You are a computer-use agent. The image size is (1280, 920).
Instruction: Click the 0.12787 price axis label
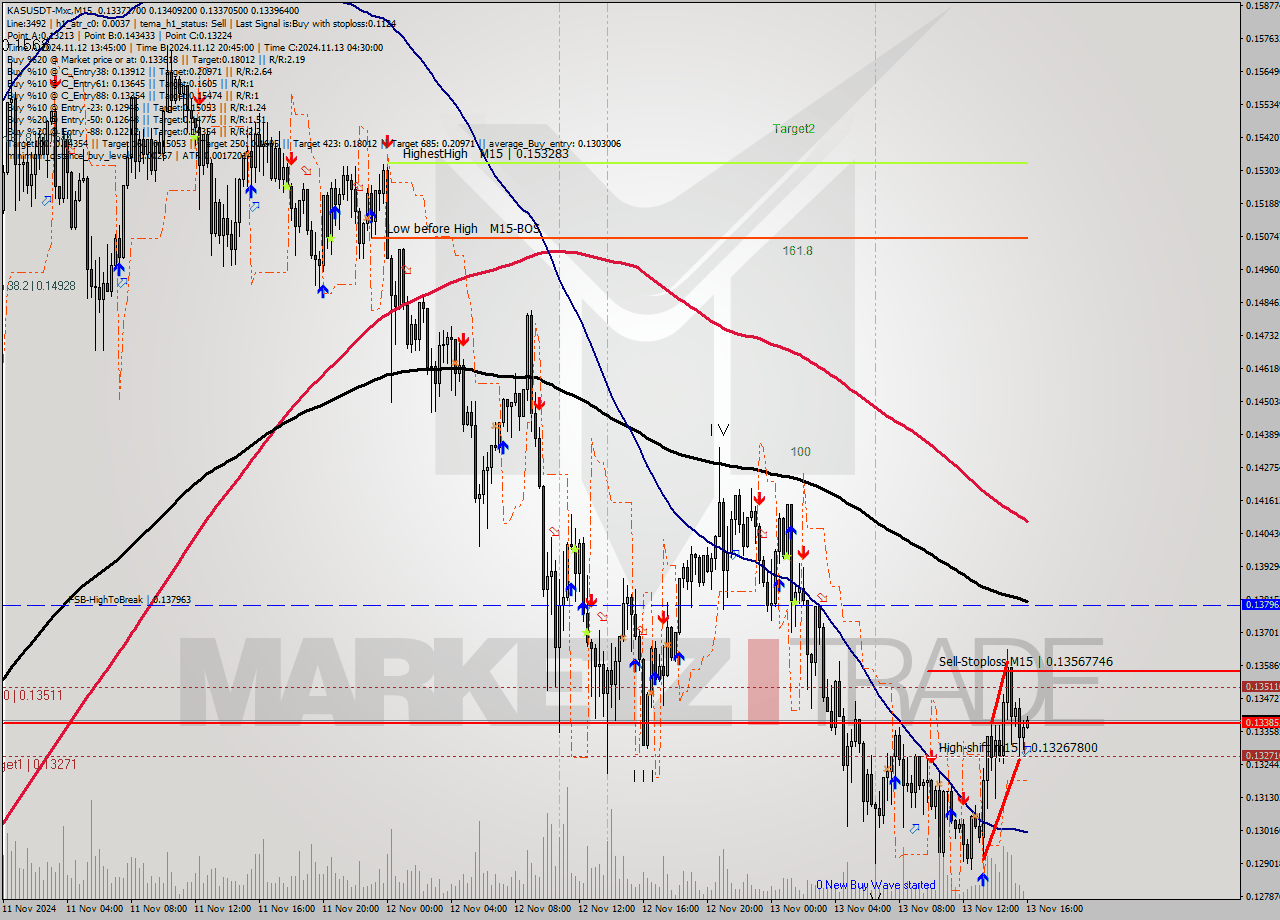(x=1262, y=896)
